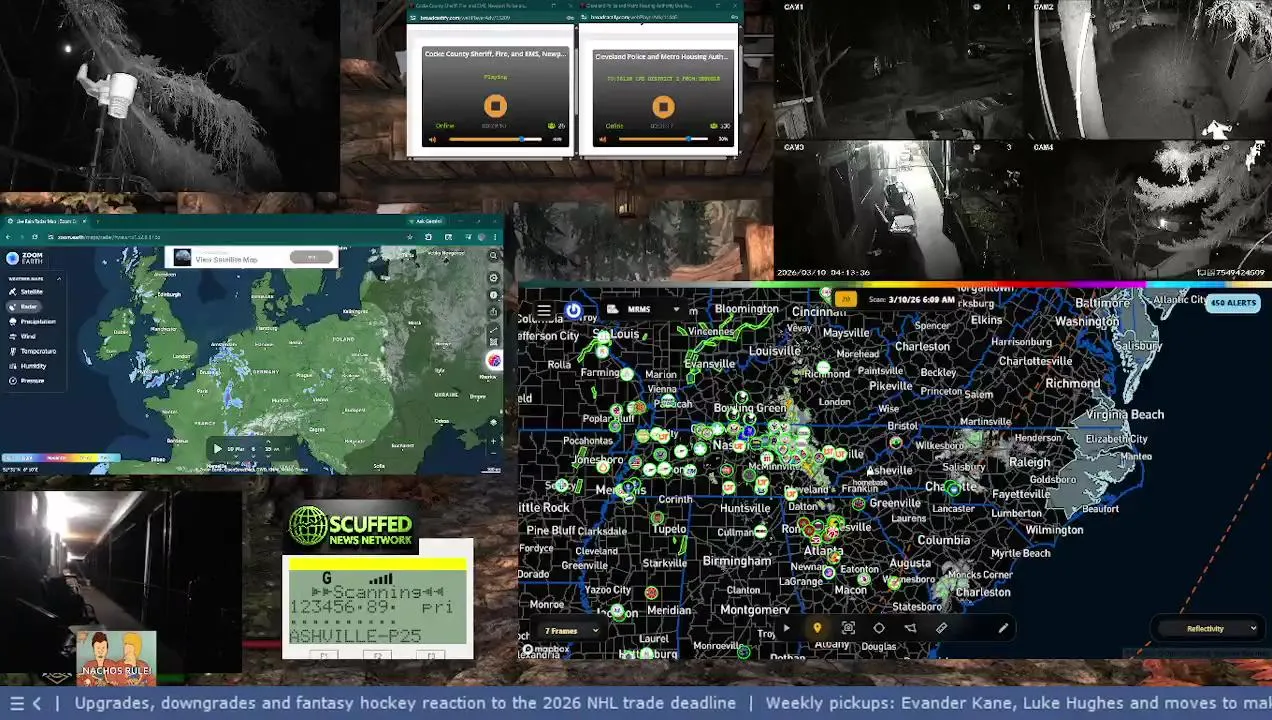The height and width of the screenshot is (720, 1272).
Task: Adjust the Cleveland Police scanner volume slider
Action: click(664, 139)
